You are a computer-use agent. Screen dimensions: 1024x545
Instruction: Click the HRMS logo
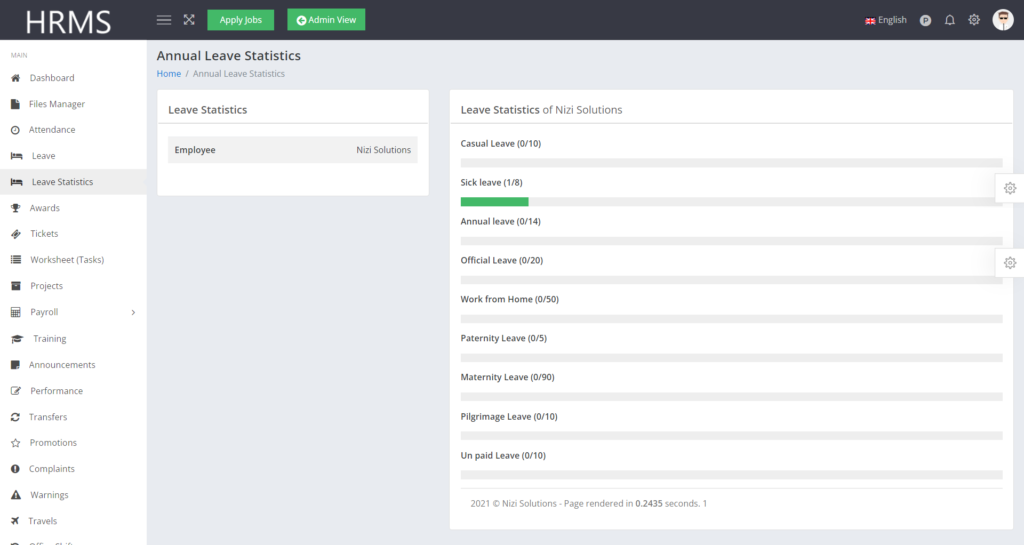pos(68,22)
